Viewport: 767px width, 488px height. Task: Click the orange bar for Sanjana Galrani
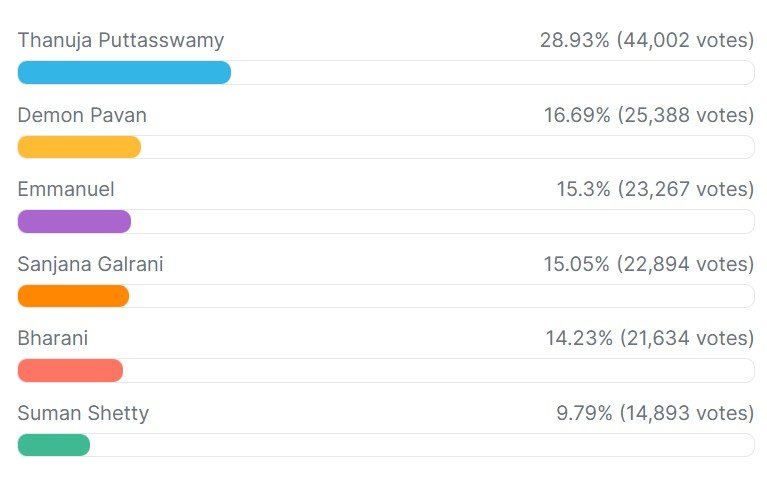point(73,296)
